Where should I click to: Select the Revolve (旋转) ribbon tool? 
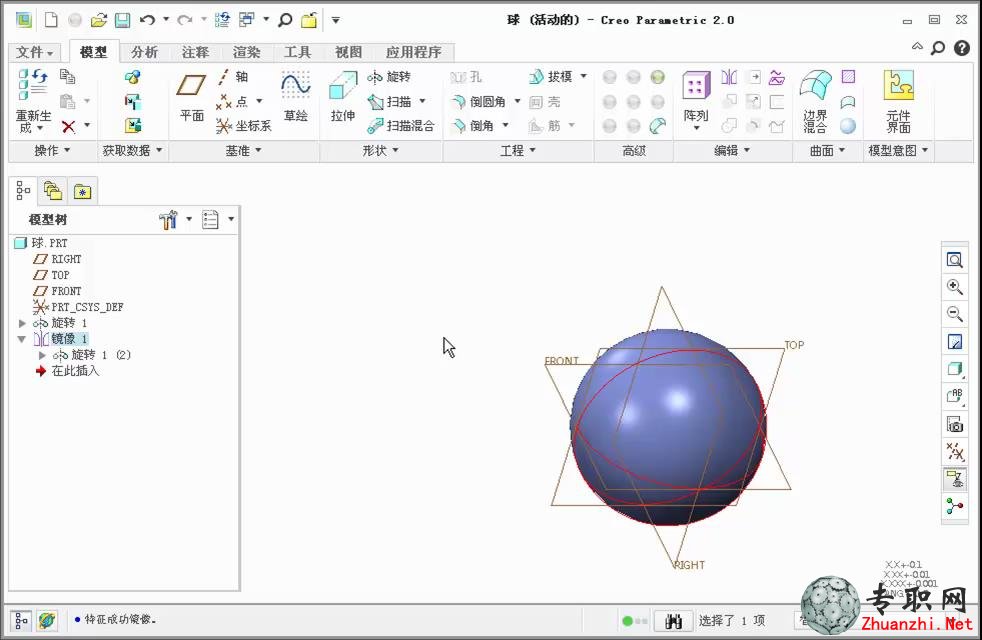389,77
